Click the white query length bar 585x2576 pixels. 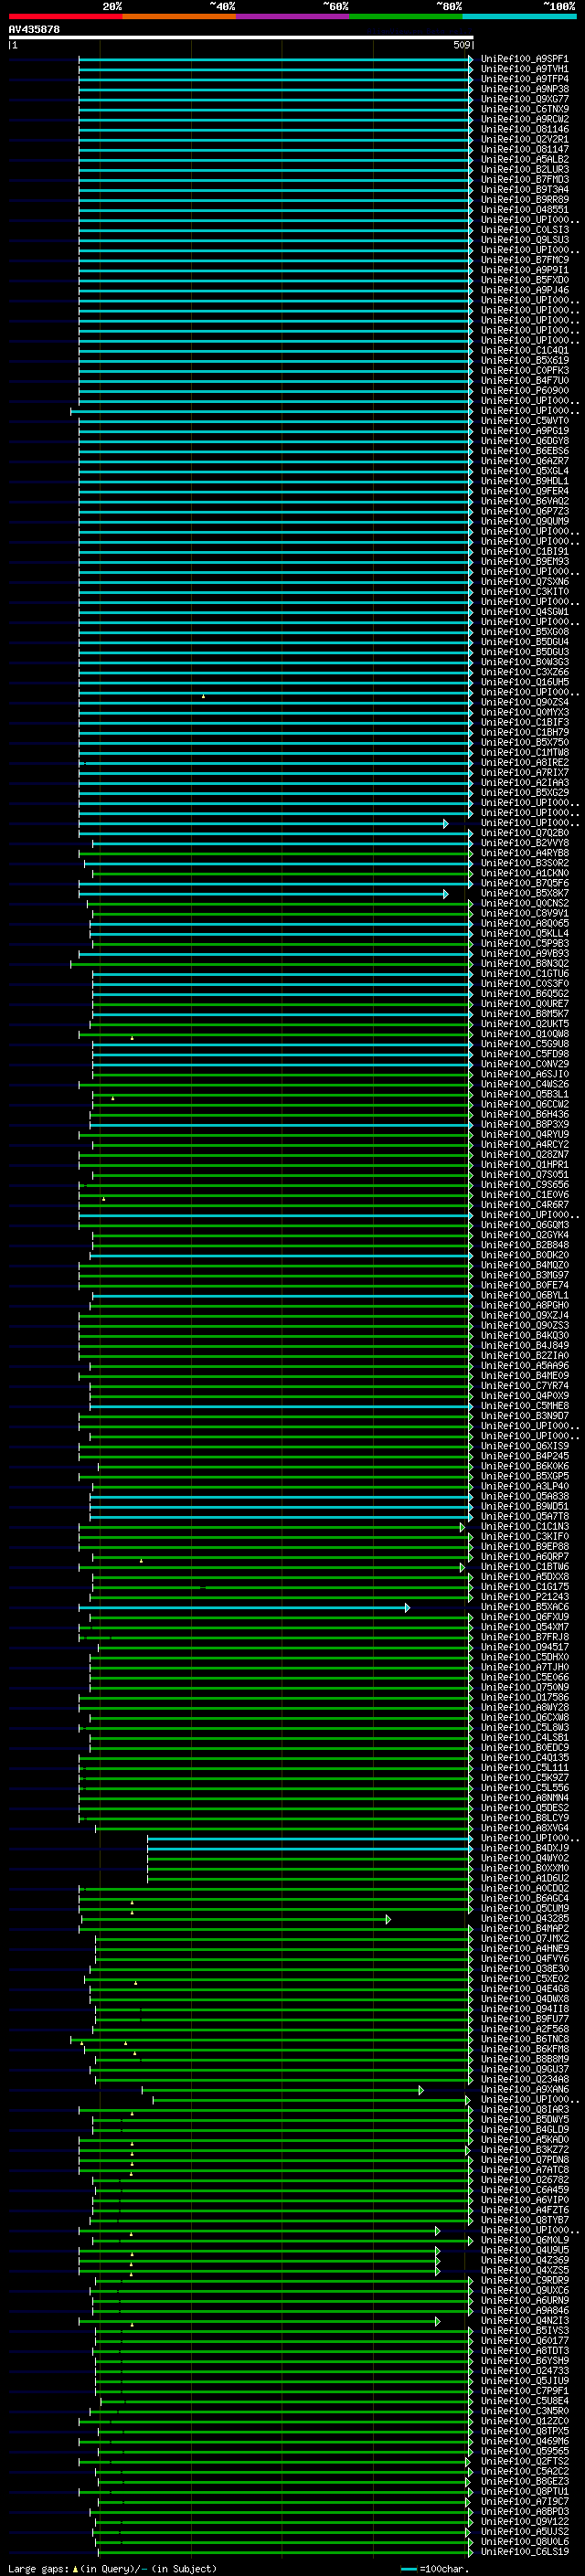241,37
